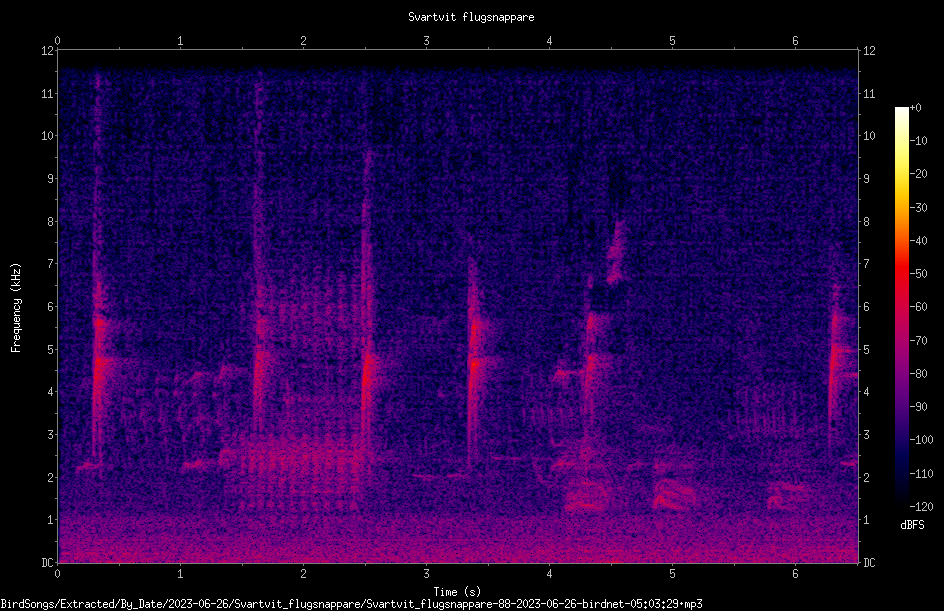Click the "-80" color scale label
The image size is (944, 611).
pyautogui.click(x=918, y=374)
